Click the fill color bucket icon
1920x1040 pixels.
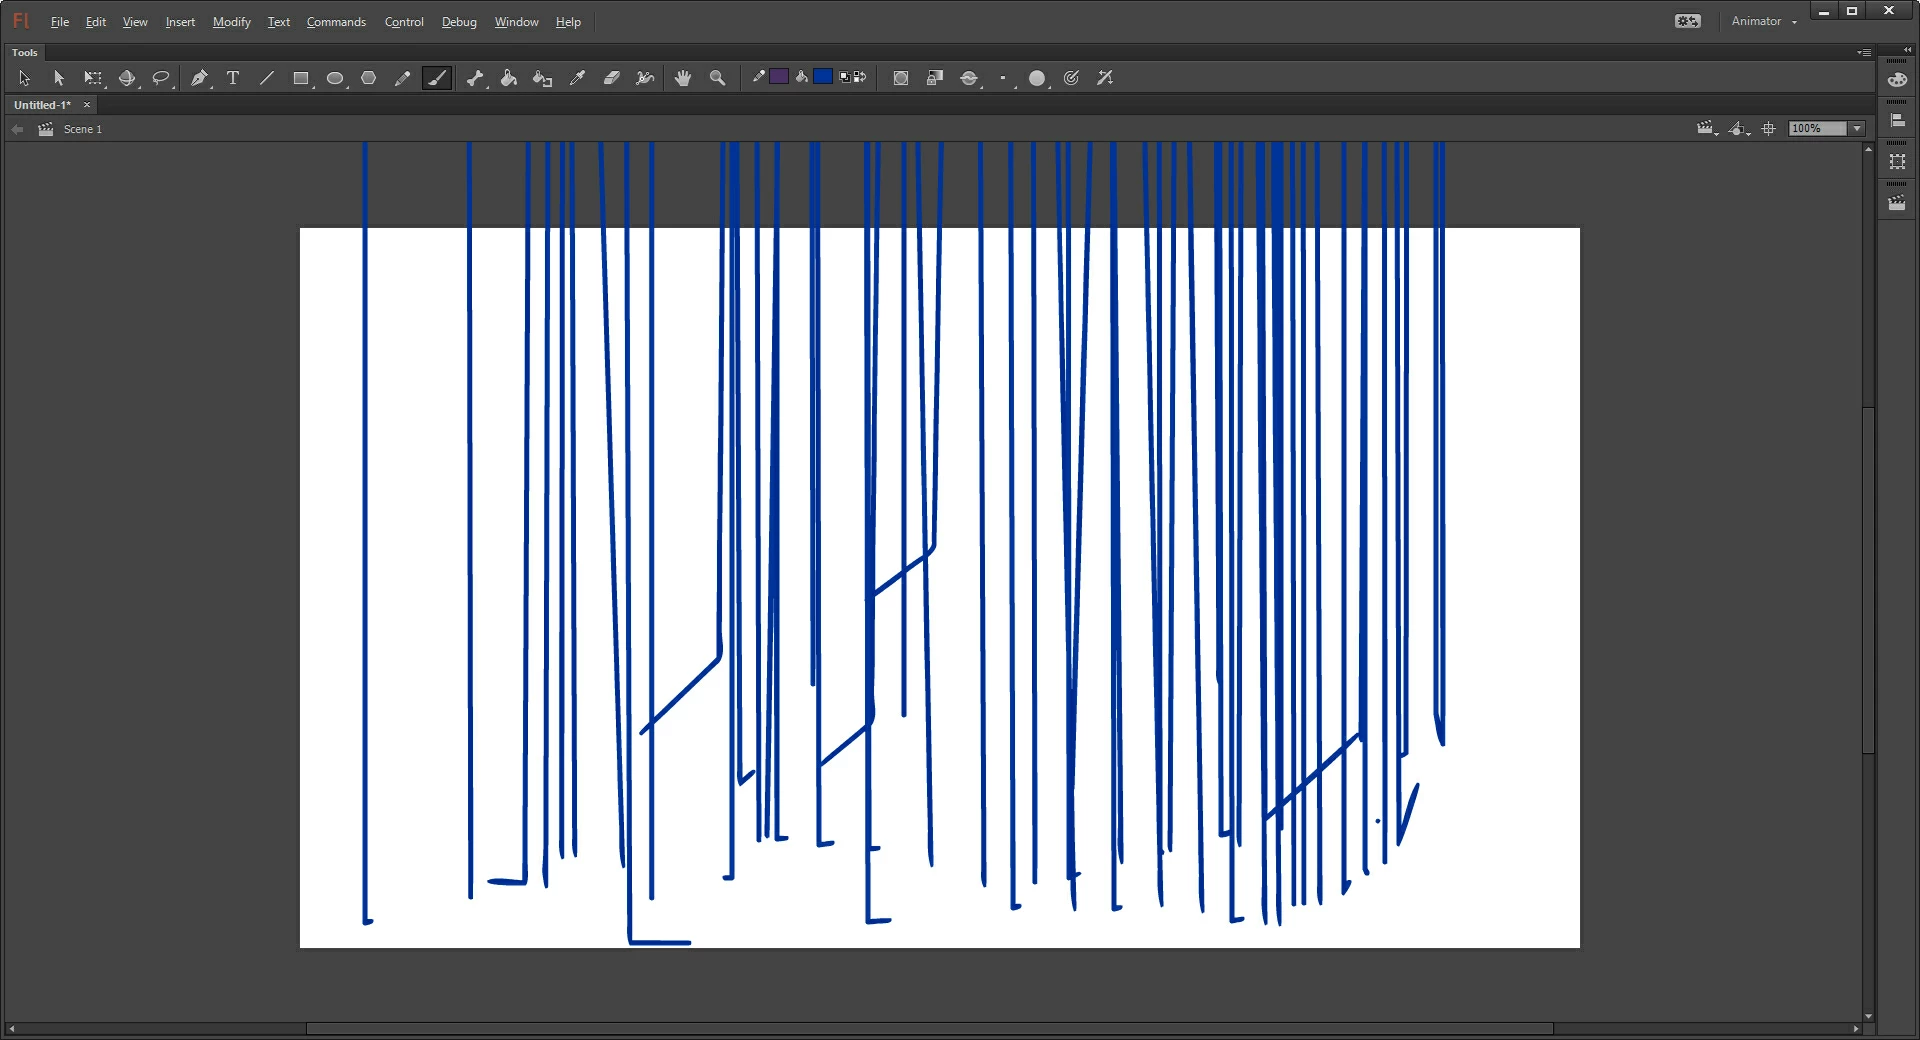(802, 76)
